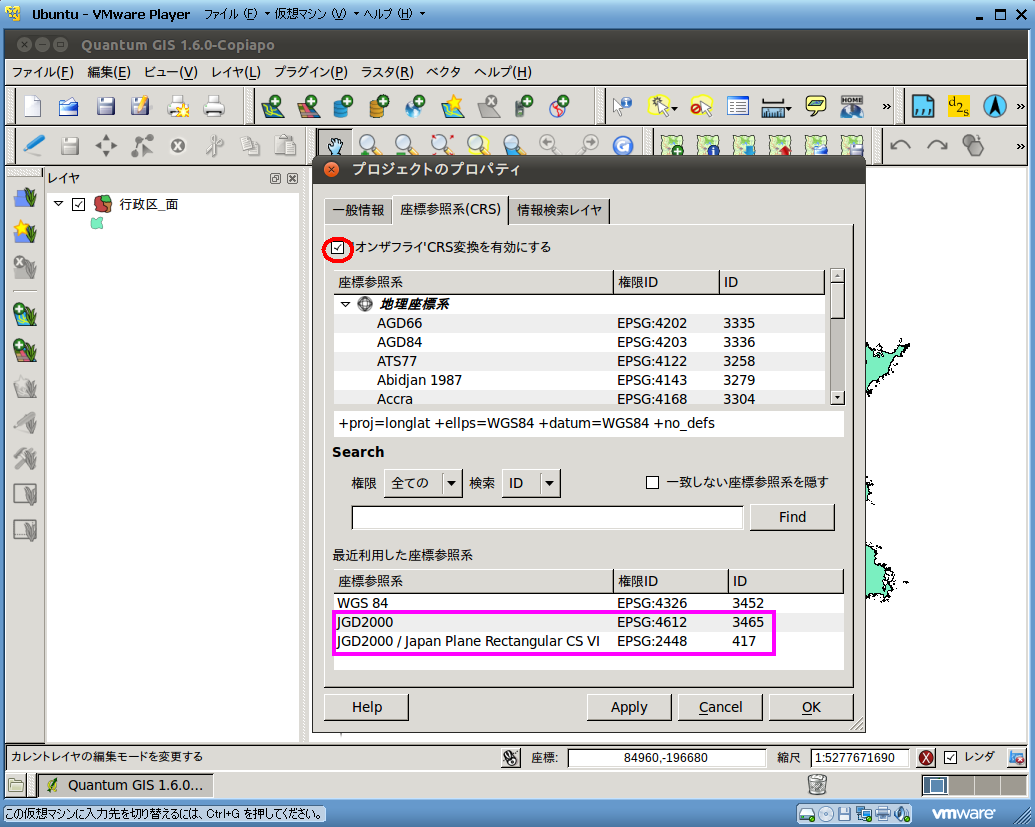The width and height of the screenshot is (1035, 827).
Task: Click the Refresh map icon
Action: click(x=622, y=145)
